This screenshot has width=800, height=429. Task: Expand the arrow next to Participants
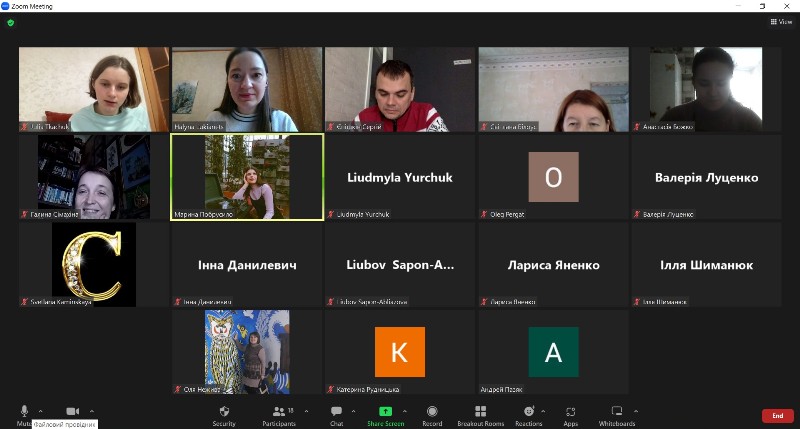306,411
